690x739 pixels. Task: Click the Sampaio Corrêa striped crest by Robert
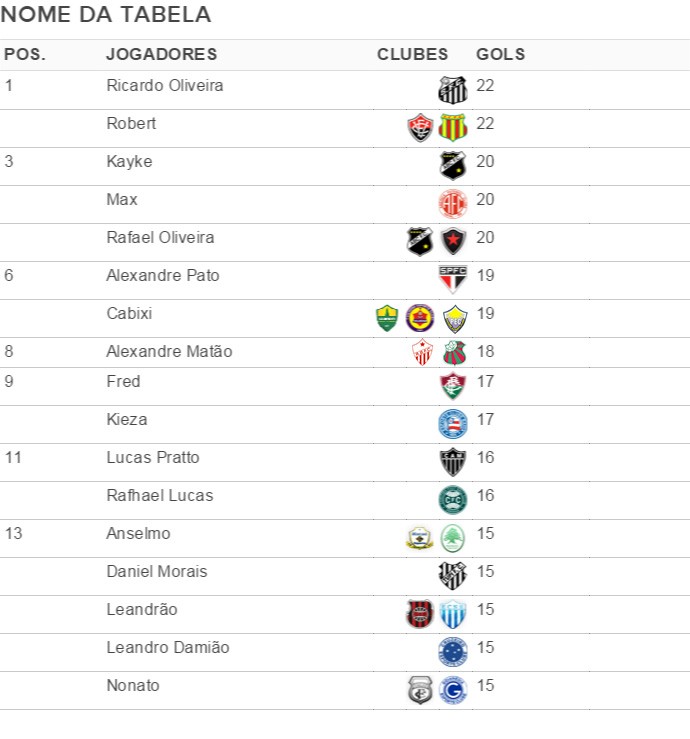(x=452, y=128)
